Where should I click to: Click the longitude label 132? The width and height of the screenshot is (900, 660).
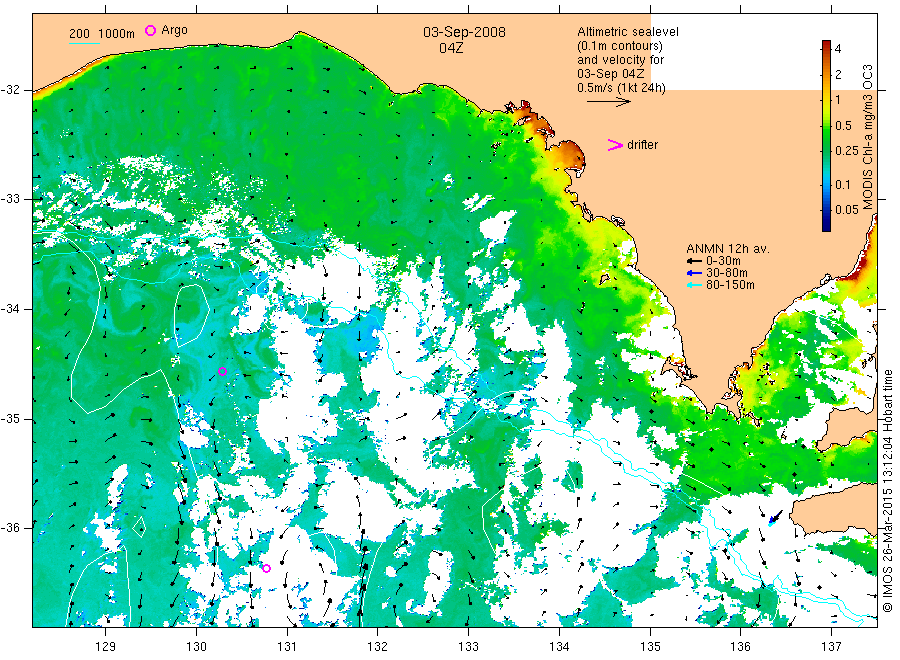378,647
